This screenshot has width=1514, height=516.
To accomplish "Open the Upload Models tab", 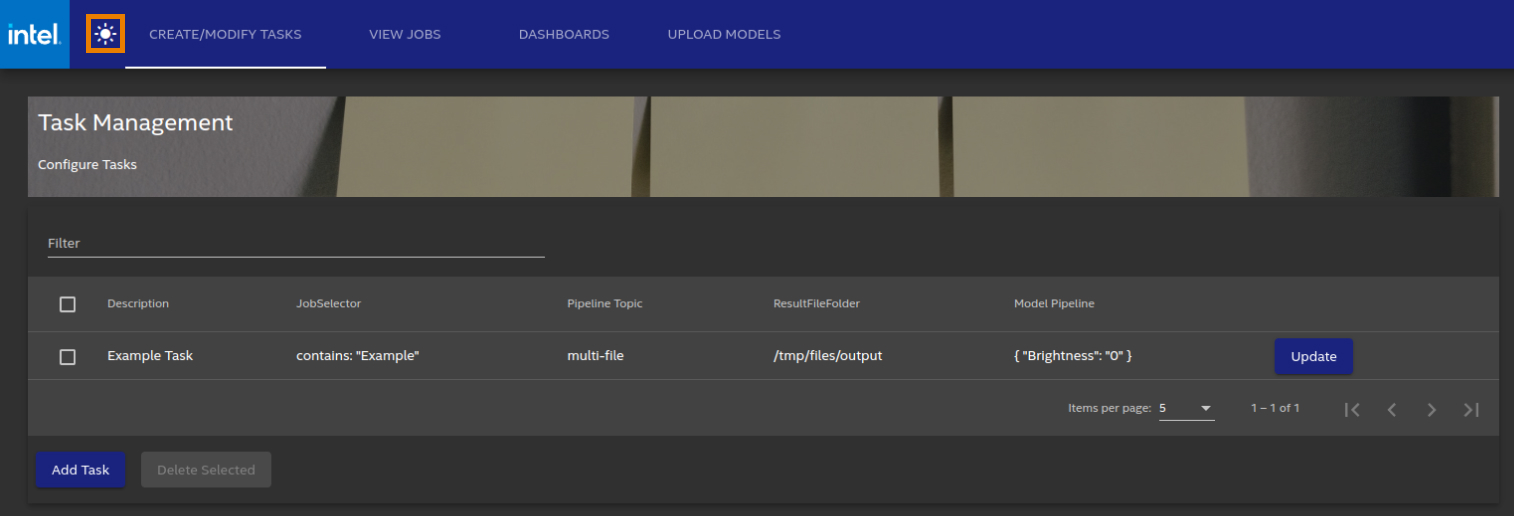I will click(x=724, y=35).
